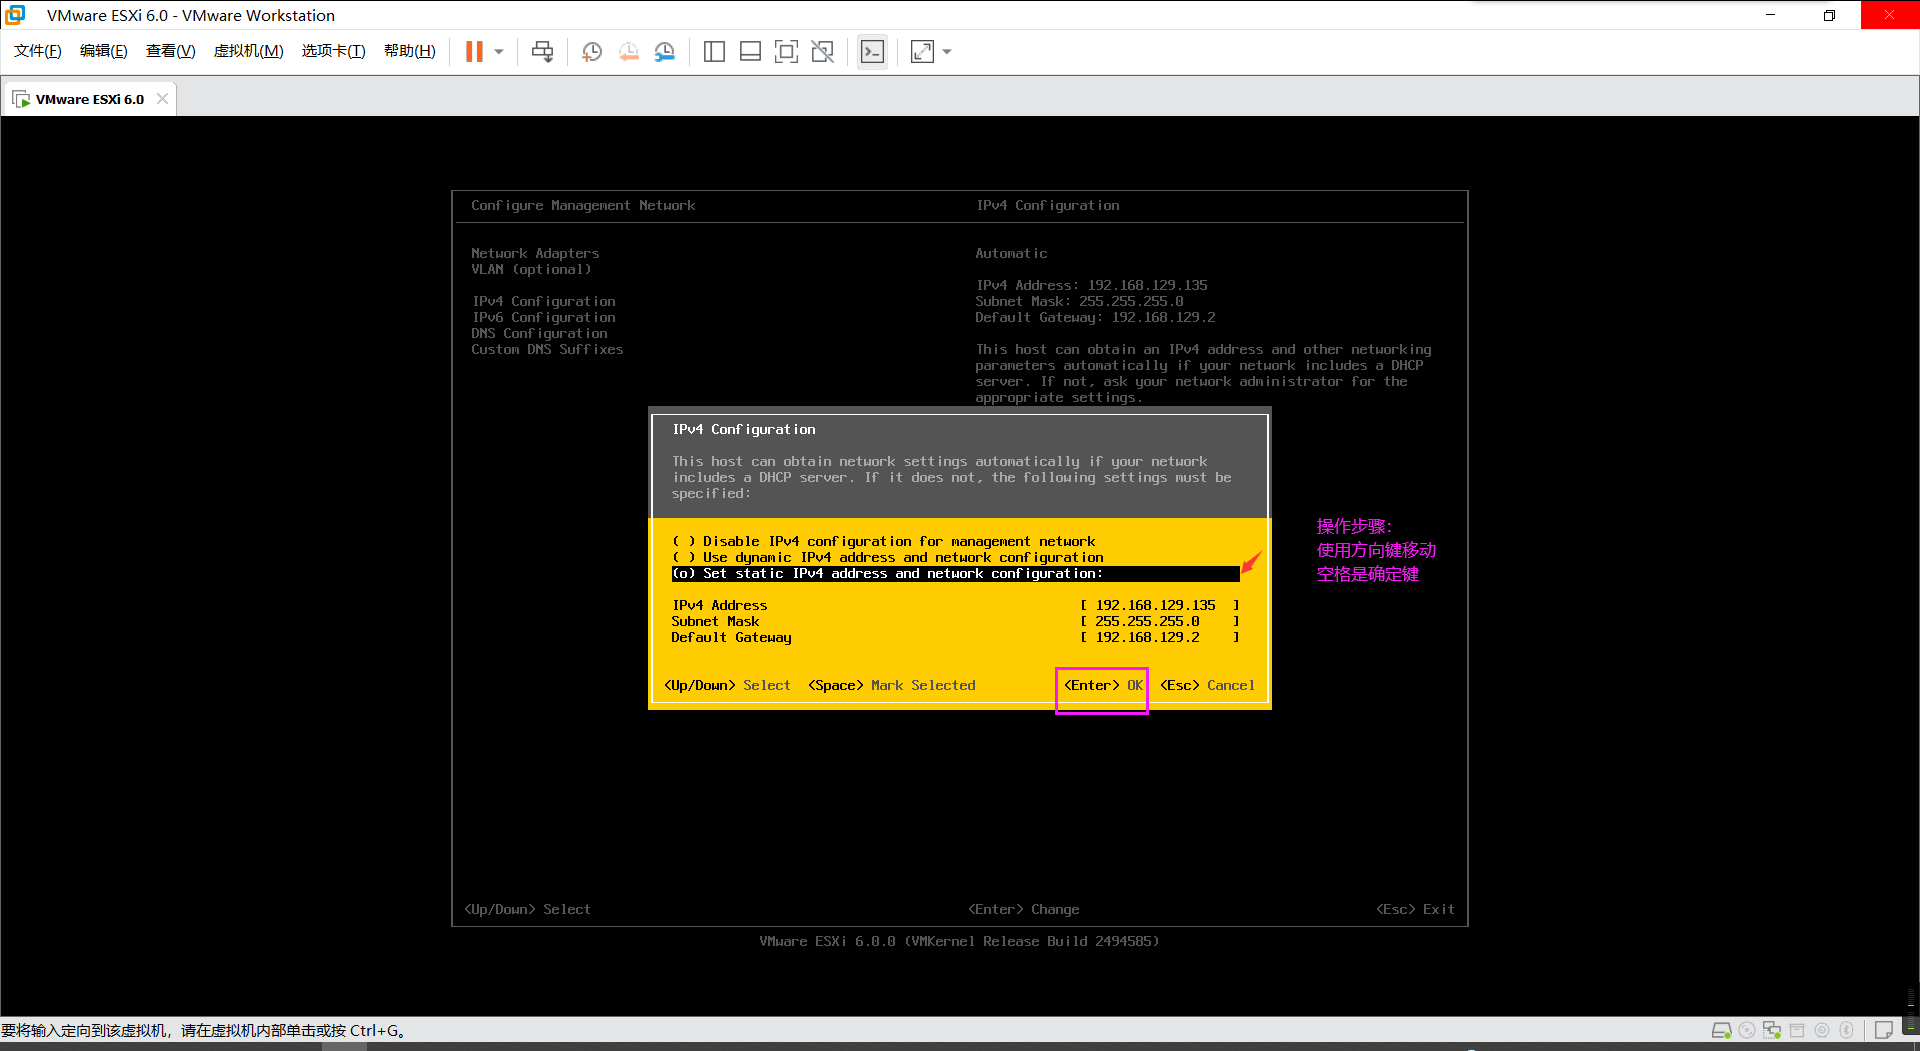The image size is (1920, 1051).
Task: Open the 选项卡(T) menu
Action: pyautogui.click(x=334, y=51)
